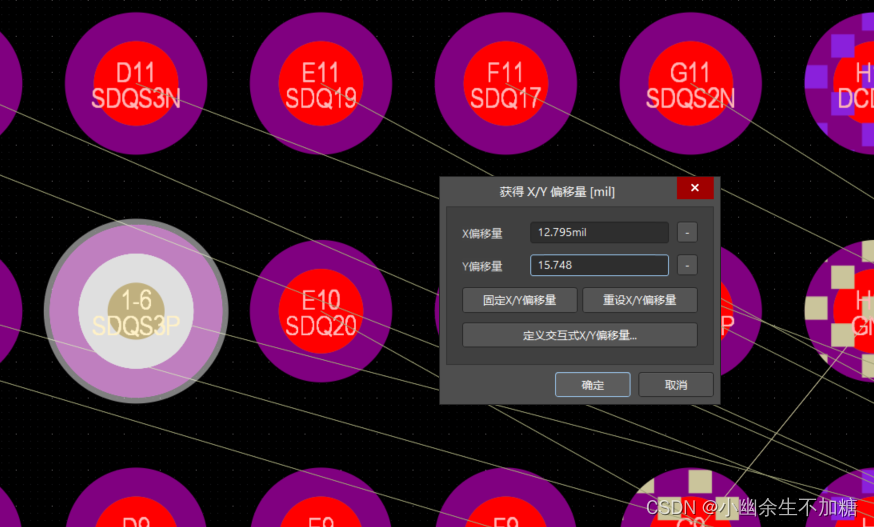Negate the Y offset with minus button
Viewport: 874px width, 527px height.
click(687, 265)
